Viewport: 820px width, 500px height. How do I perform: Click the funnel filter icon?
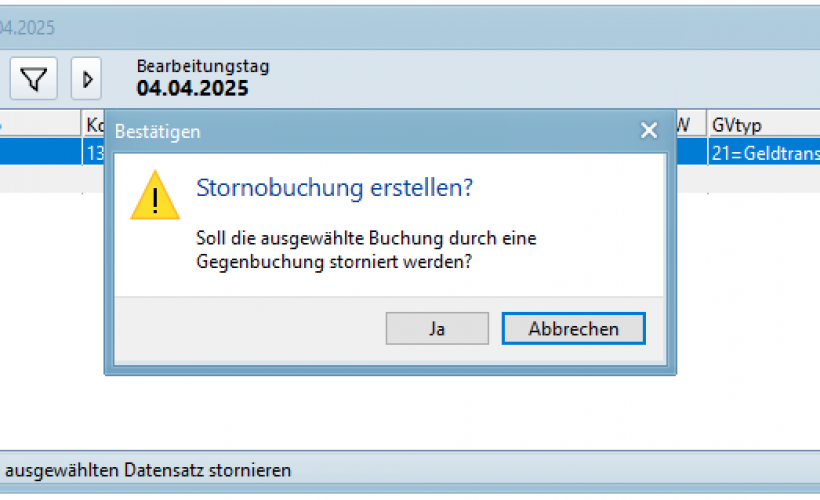click(x=34, y=78)
